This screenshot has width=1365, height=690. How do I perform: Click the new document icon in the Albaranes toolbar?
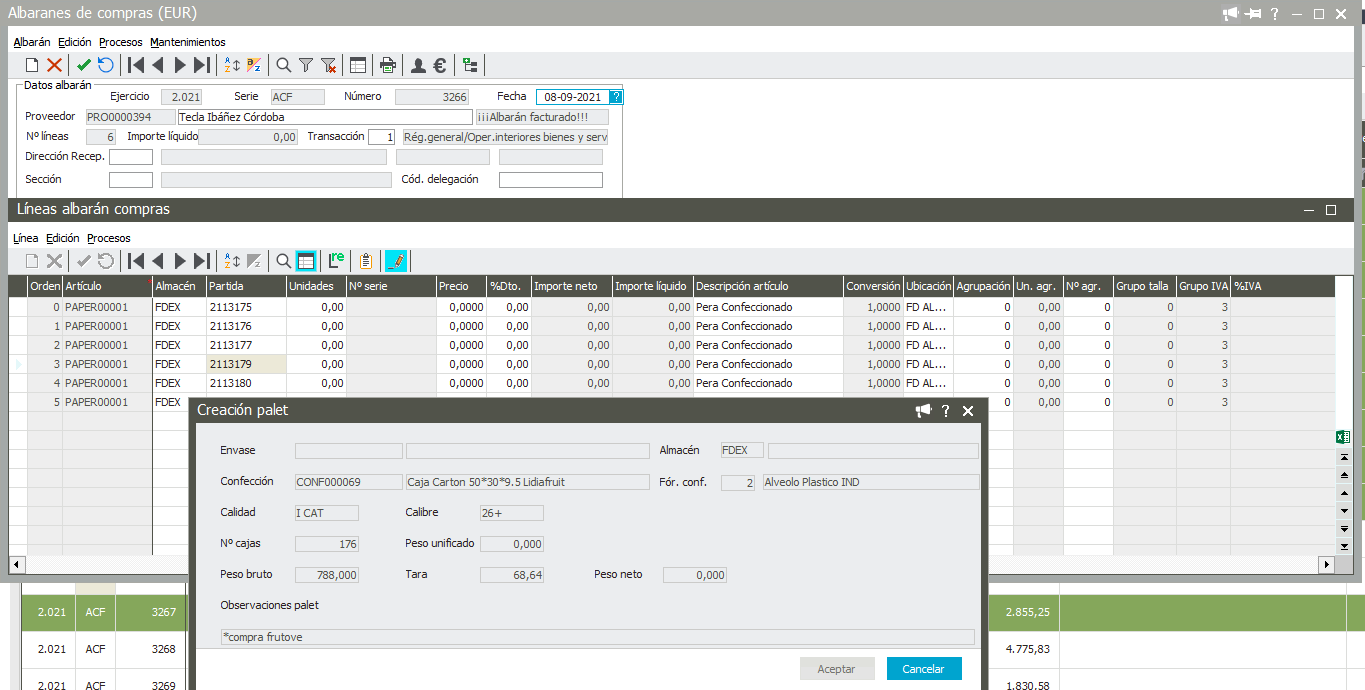coord(32,65)
